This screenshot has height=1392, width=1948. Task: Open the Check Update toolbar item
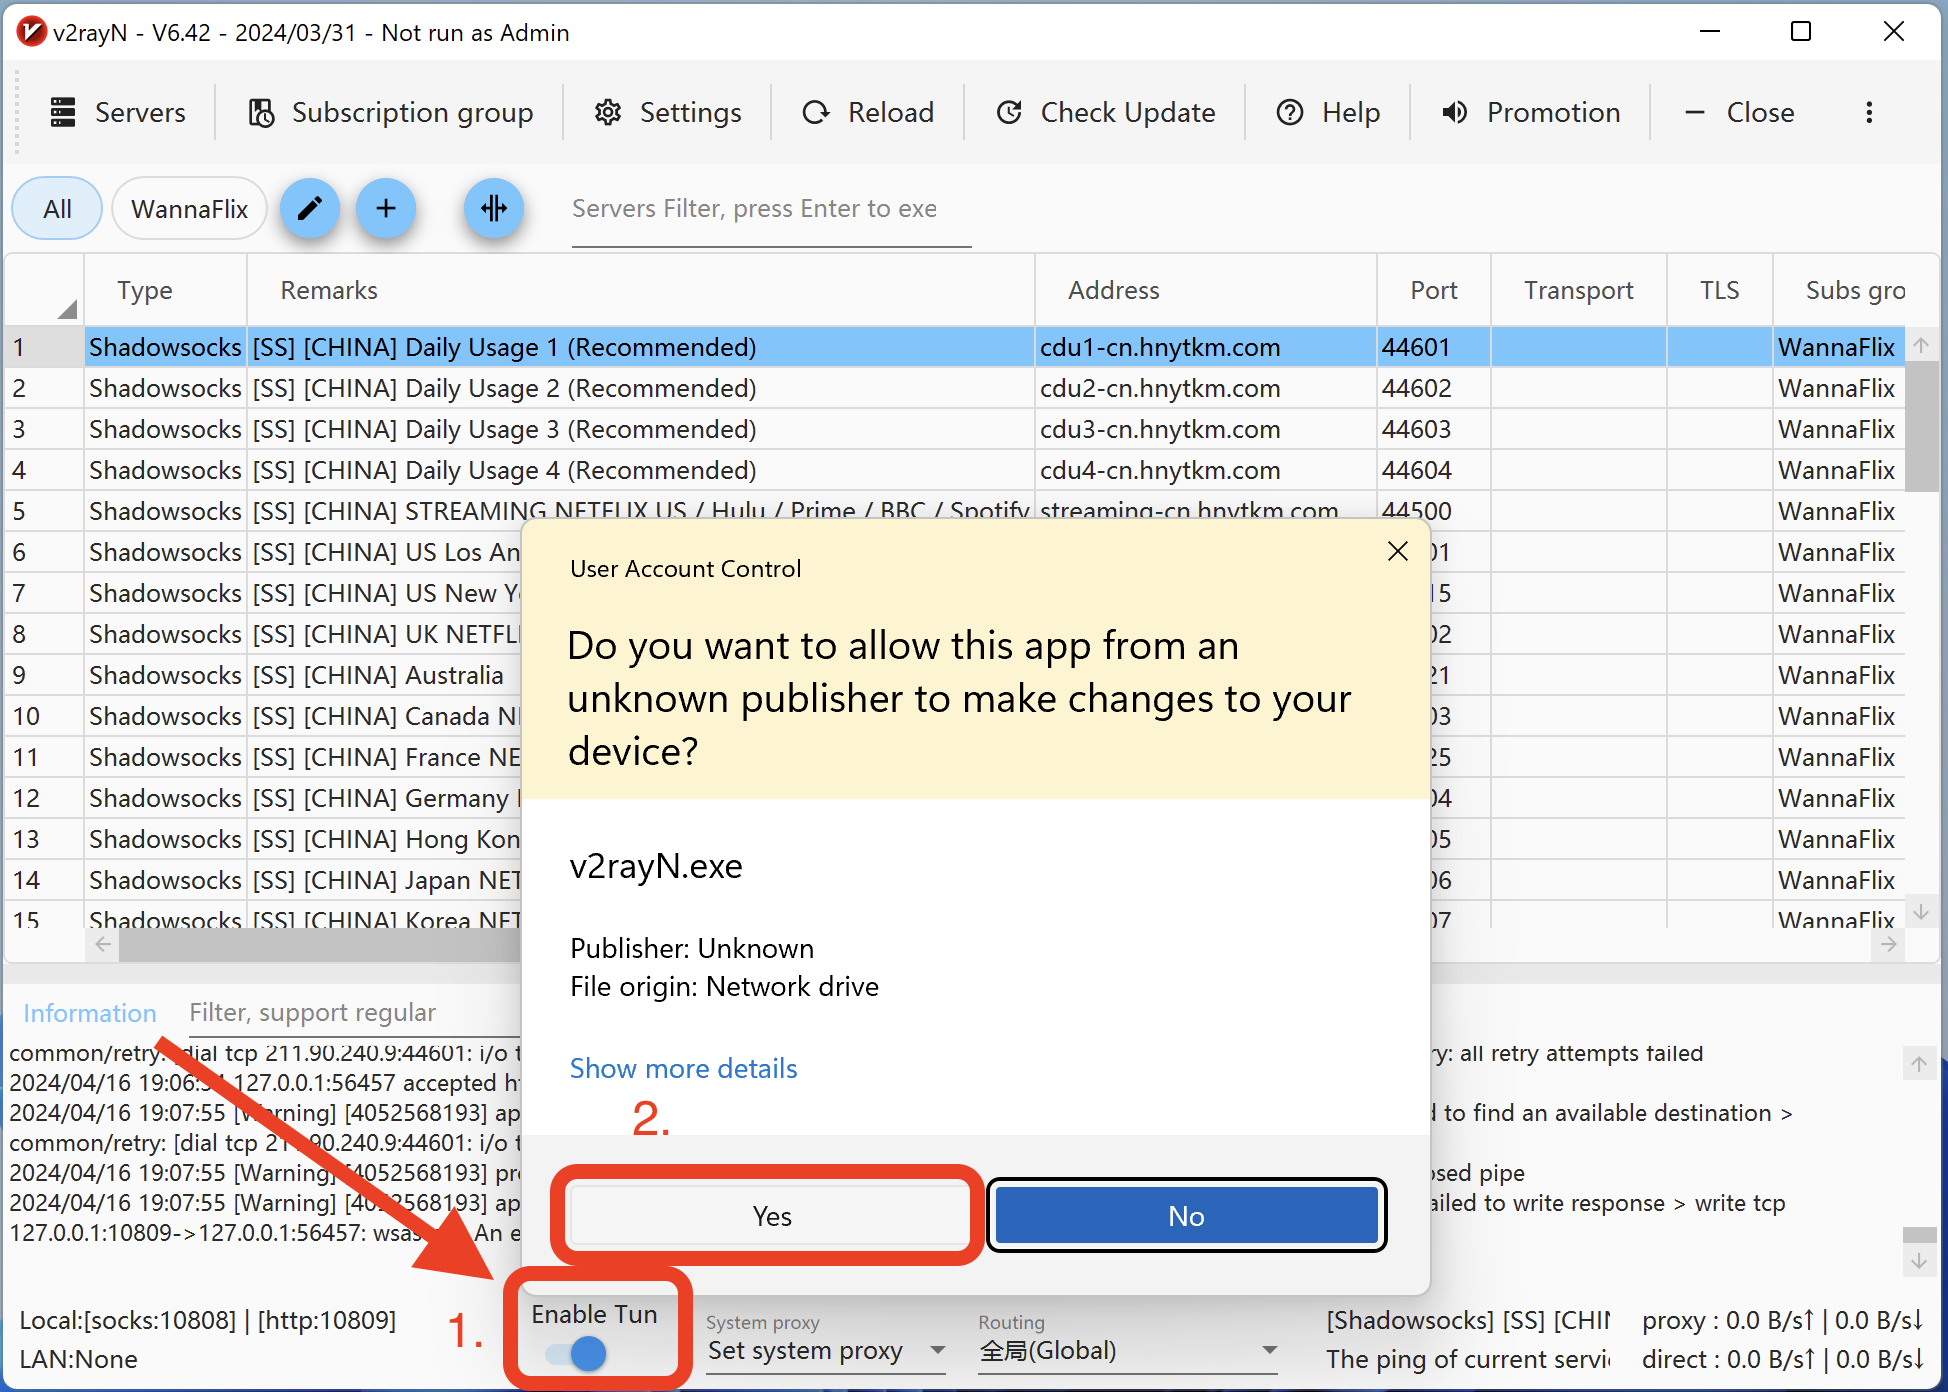point(1106,112)
